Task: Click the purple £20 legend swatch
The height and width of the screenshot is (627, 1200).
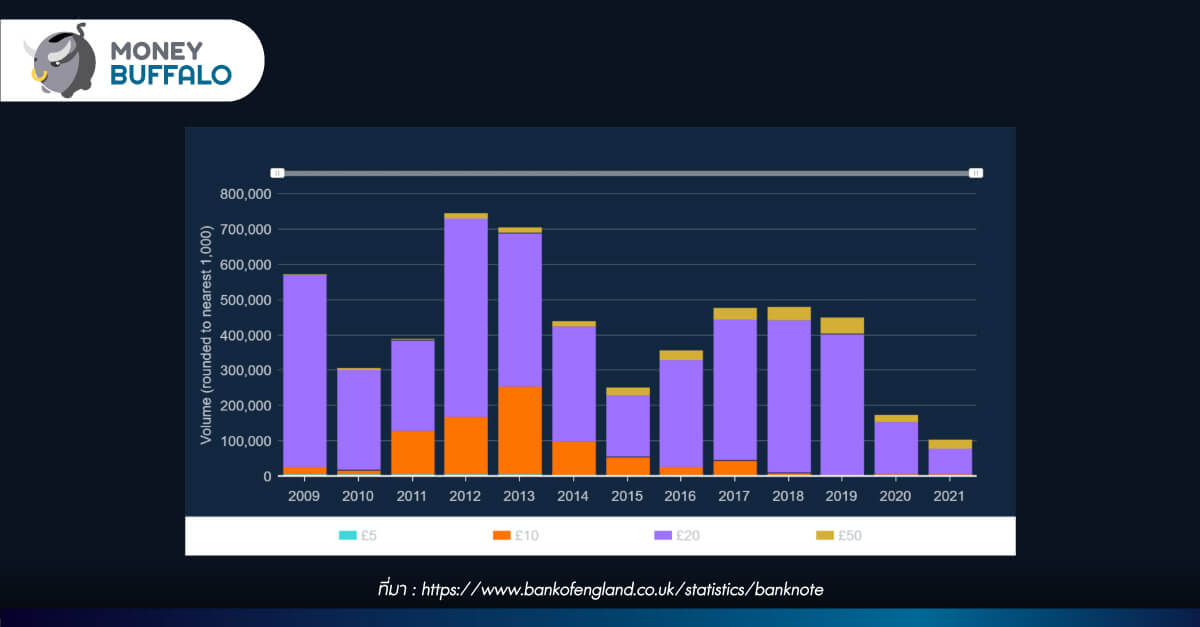Action: pos(663,536)
